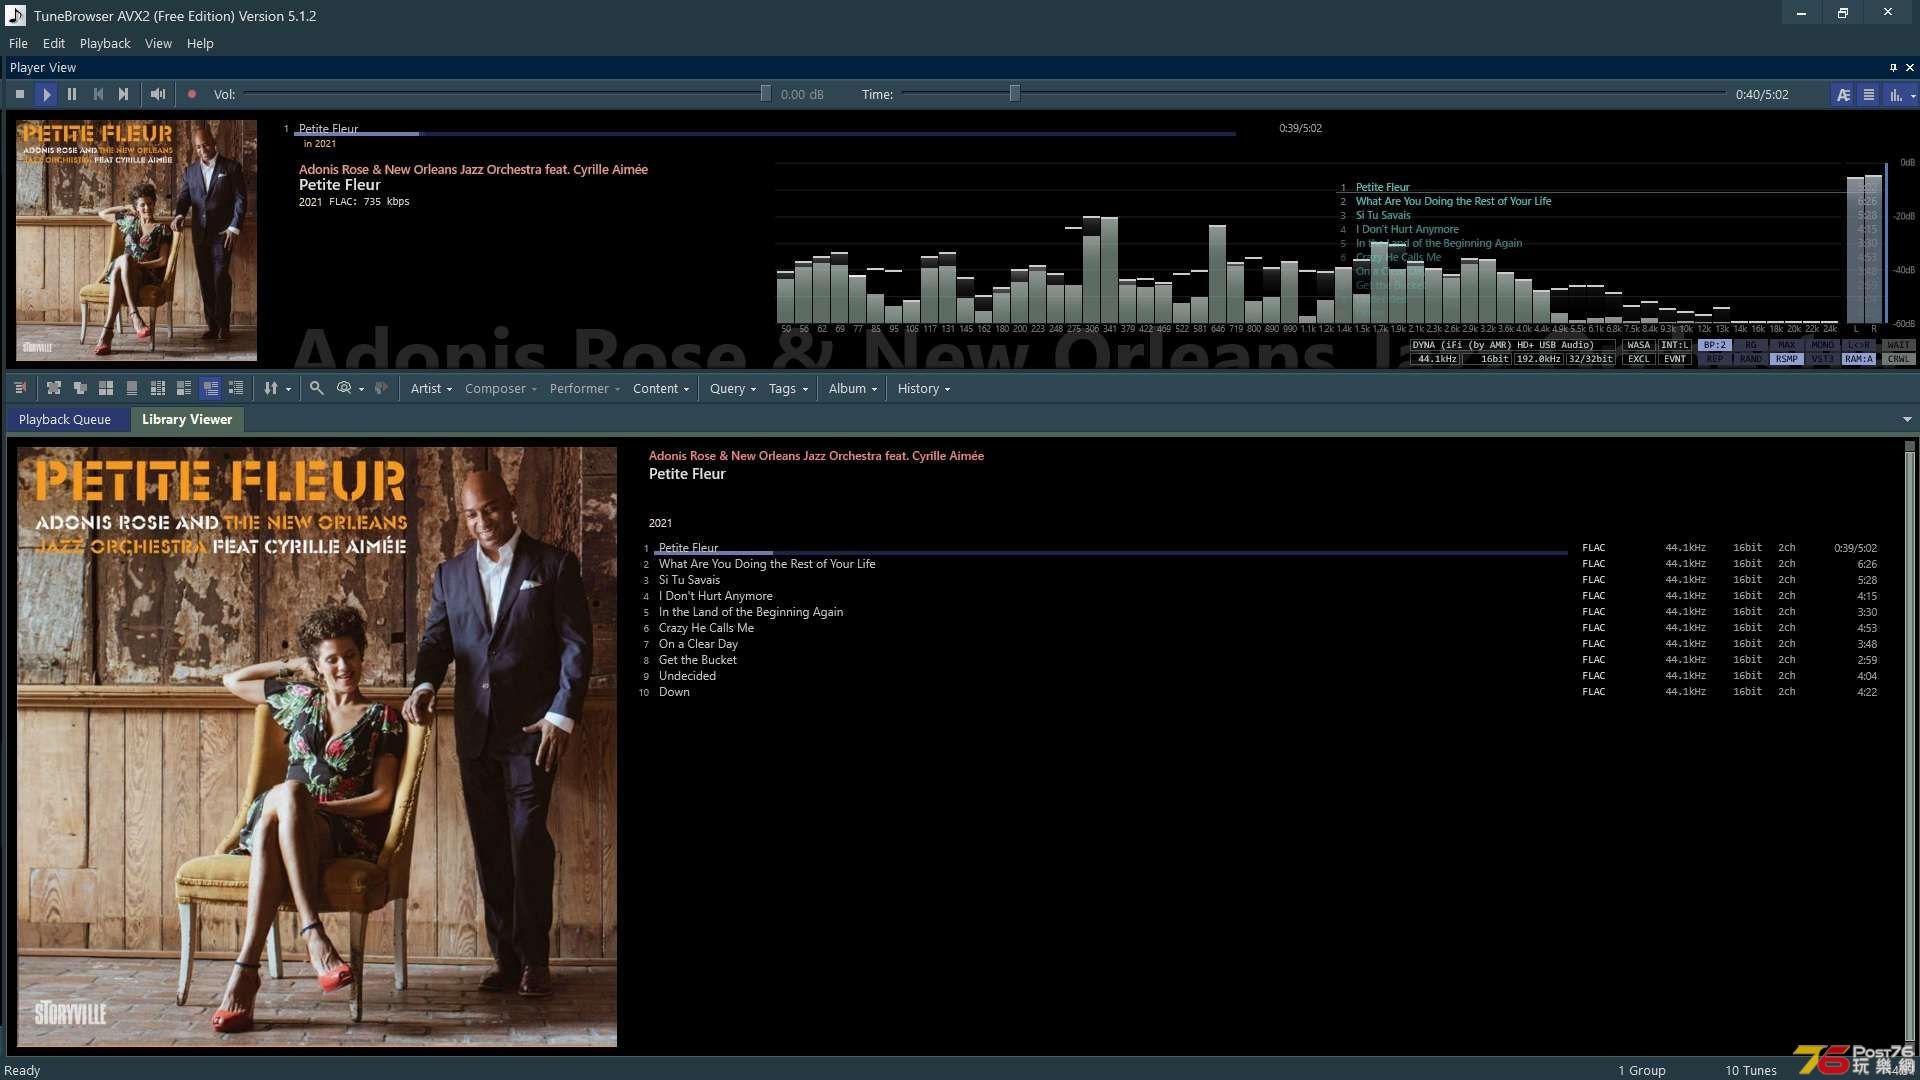Open the Tags dropdown
This screenshot has width=1920, height=1080.
point(788,388)
